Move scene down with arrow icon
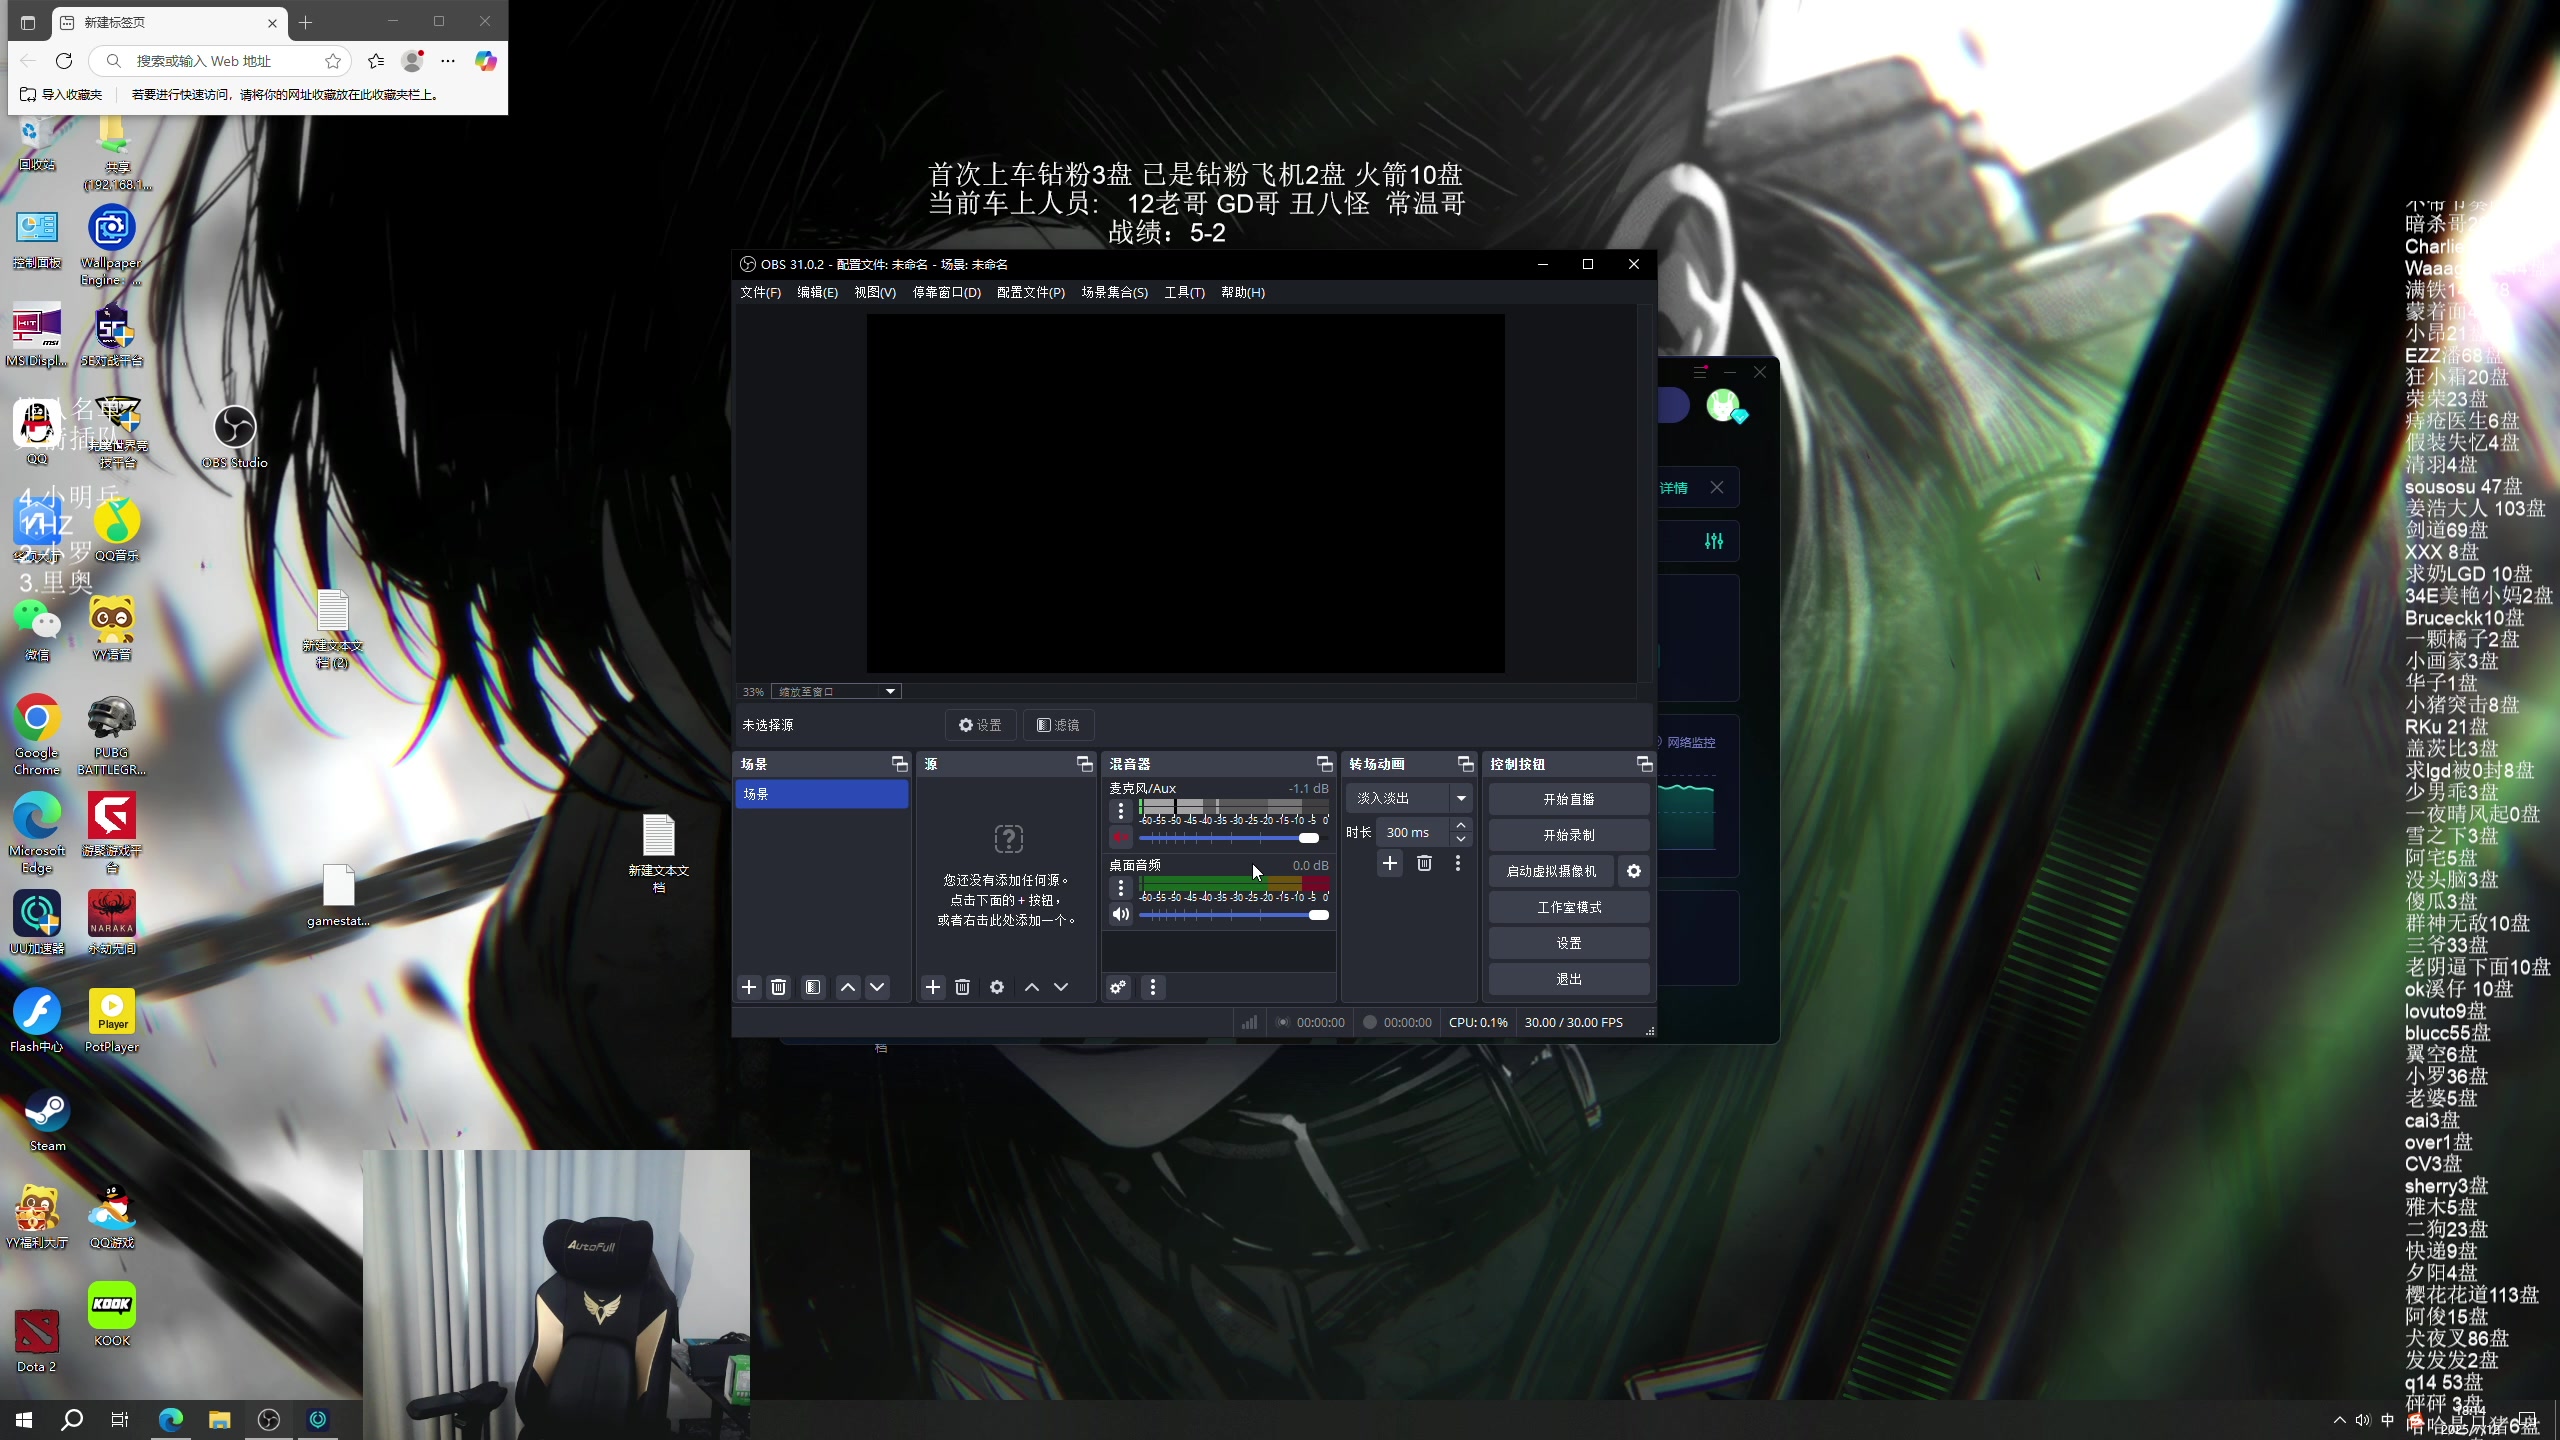The width and height of the screenshot is (2560, 1440). (x=877, y=987)
